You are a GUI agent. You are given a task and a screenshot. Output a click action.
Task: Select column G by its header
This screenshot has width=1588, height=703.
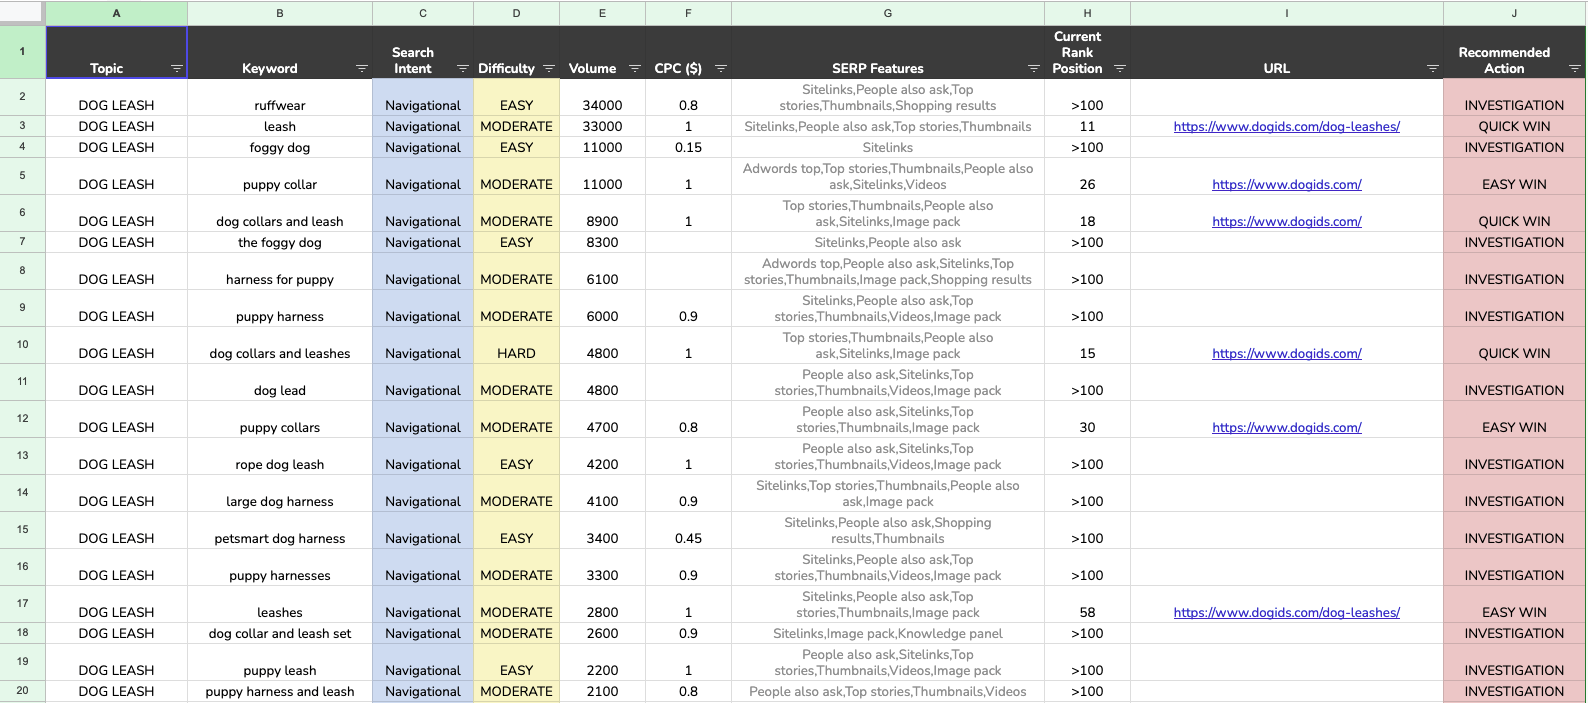point(887,13)
